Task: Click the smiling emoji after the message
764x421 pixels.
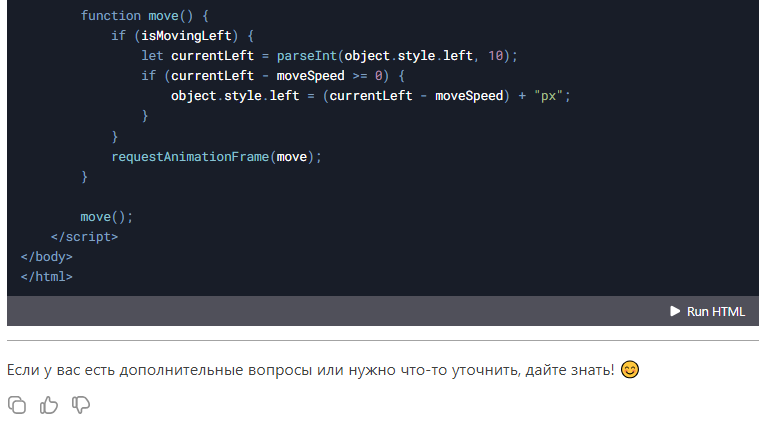Action: (x=630, y=370)
